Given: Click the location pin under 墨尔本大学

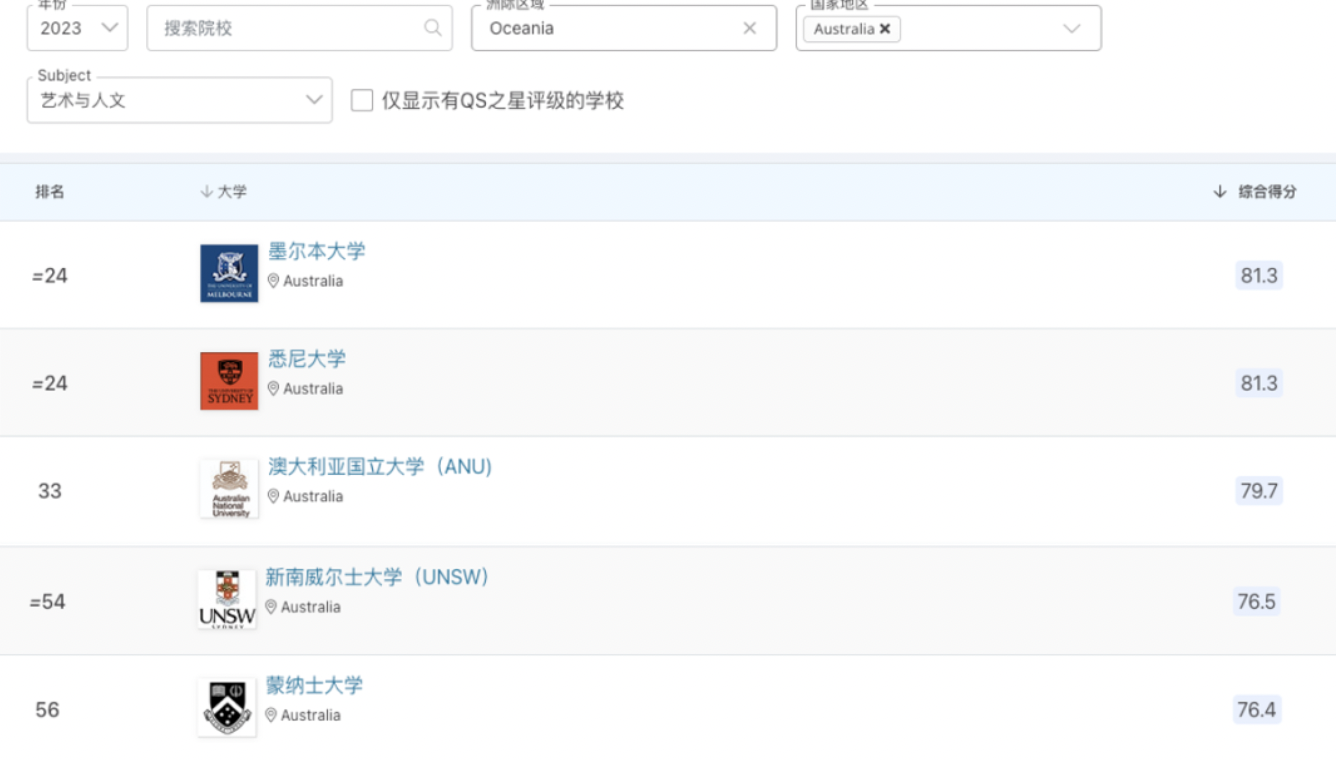Looking at the screenshot, I should (x=273, y=281).
